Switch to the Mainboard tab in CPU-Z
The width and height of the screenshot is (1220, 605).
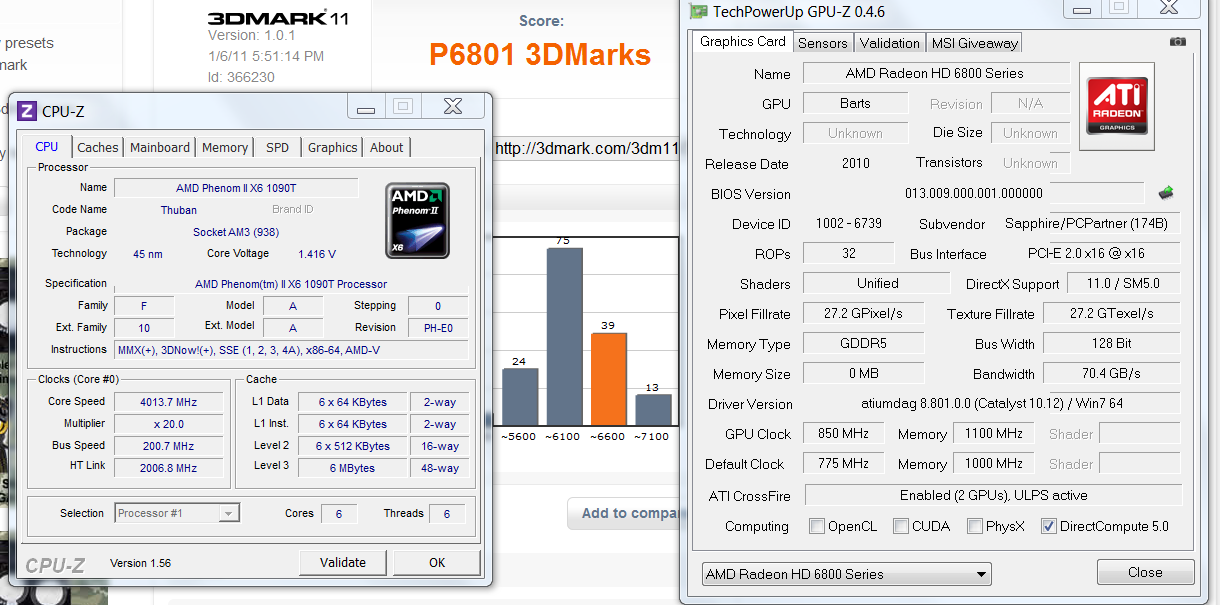(160, 147)
